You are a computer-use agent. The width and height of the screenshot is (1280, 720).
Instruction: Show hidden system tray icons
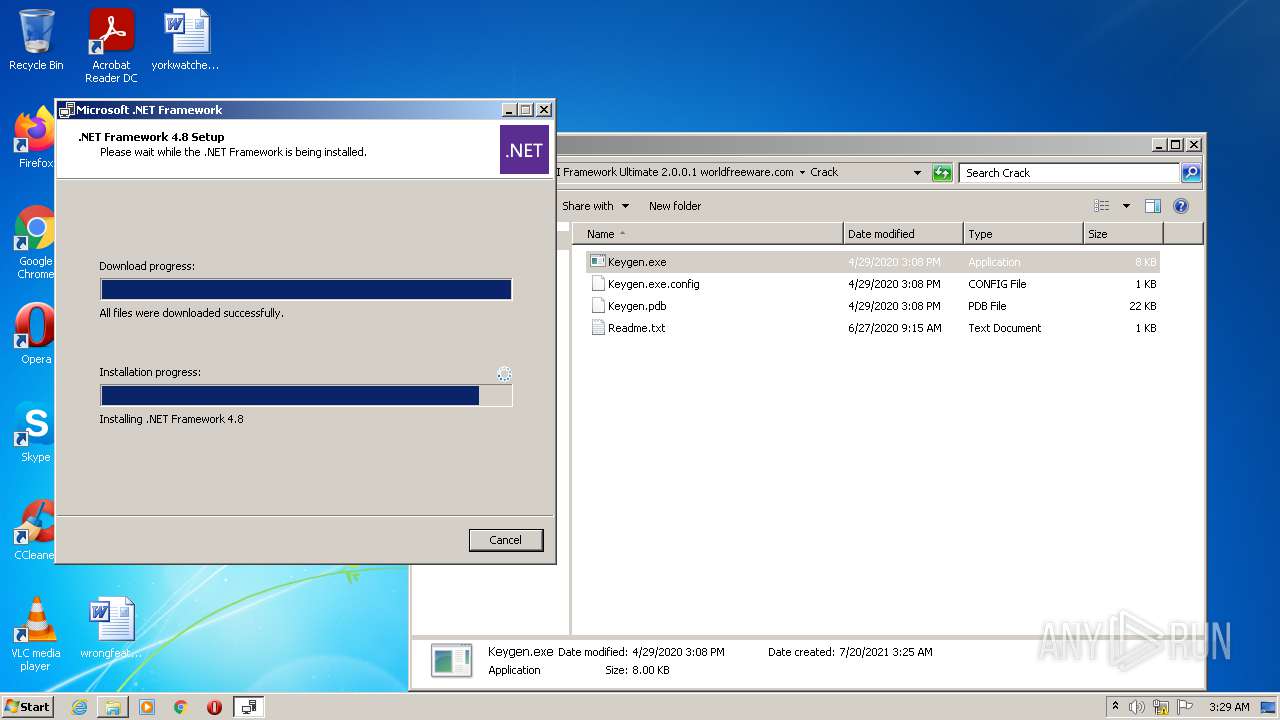click(x=1115, y=706)
